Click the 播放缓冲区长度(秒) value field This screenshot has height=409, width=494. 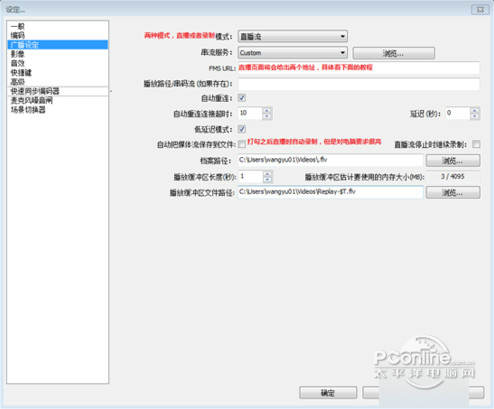tap(251, 176)
